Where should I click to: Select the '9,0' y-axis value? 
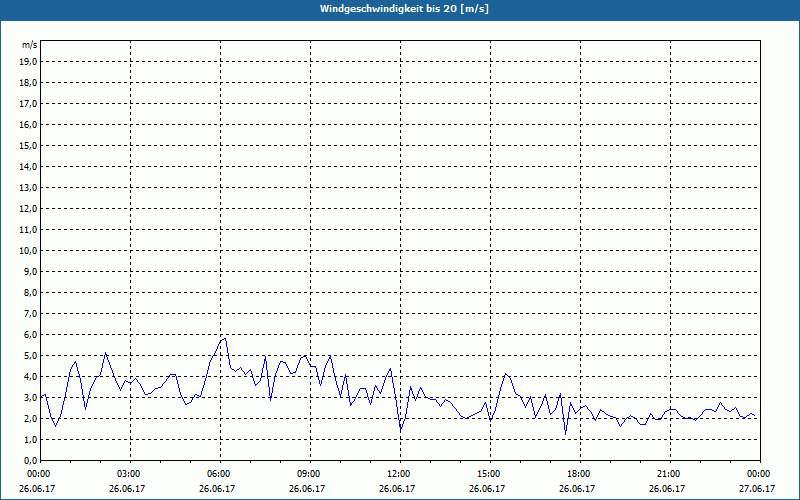30,271
